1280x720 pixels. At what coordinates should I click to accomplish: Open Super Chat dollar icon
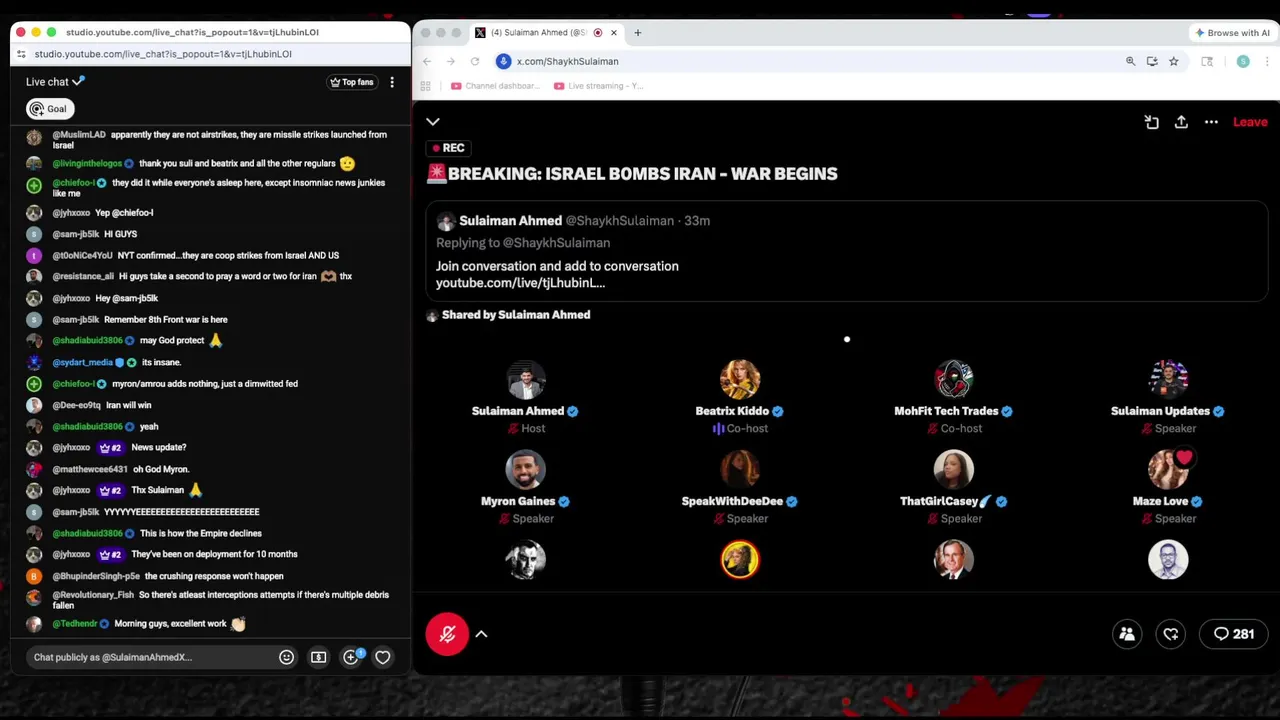tap(318, 657)
